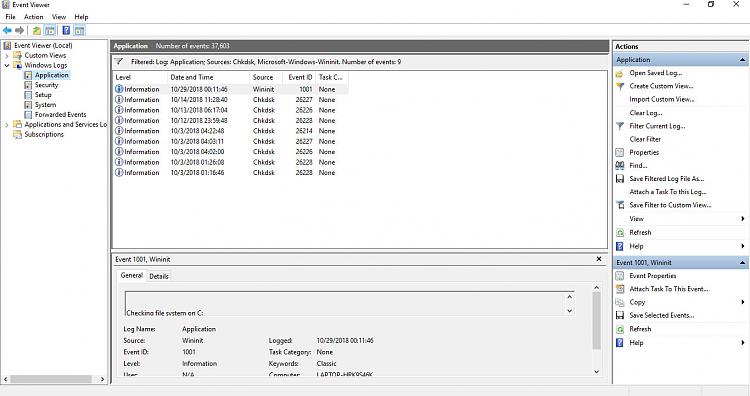The height and width of the screenshot is (396, 750).
Task: Open Saved Log folder icon in Actions
Action: click(619, 73)
